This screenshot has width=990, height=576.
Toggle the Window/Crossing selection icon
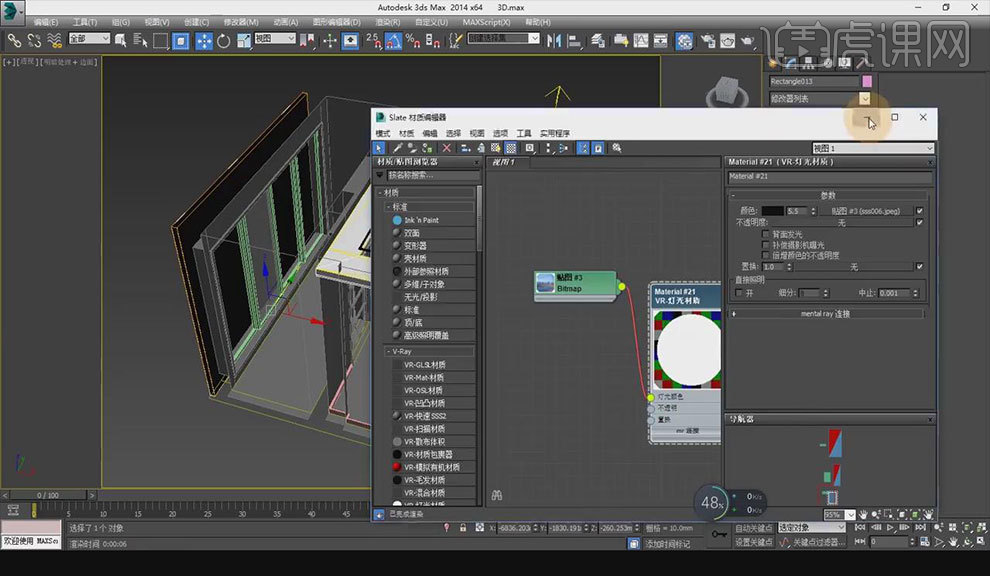click(181, 41)
